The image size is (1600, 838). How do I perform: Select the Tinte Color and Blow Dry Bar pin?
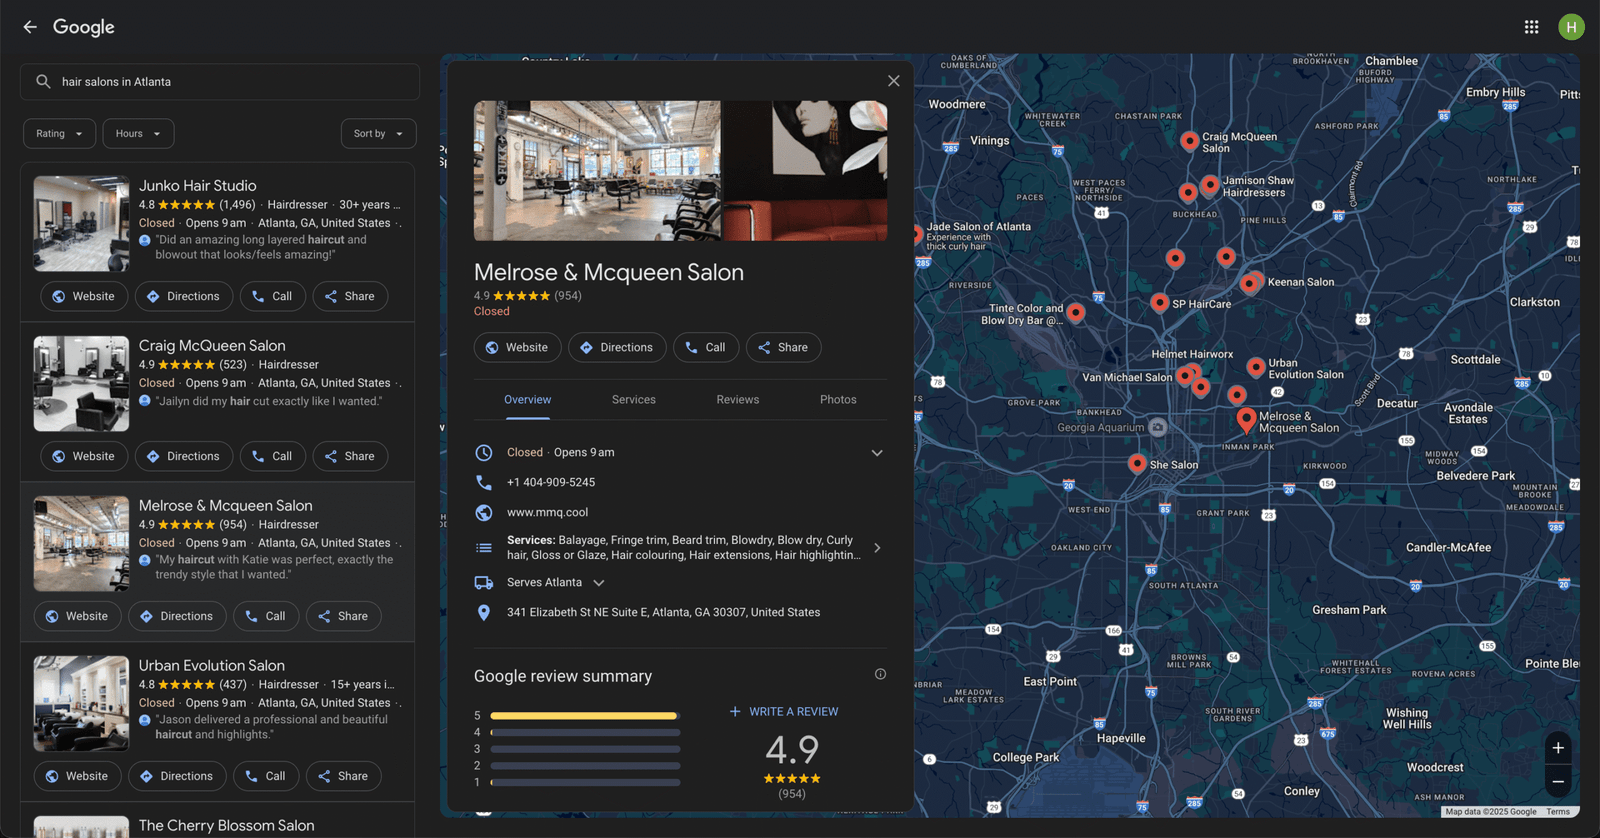(x=1075, y=312)
